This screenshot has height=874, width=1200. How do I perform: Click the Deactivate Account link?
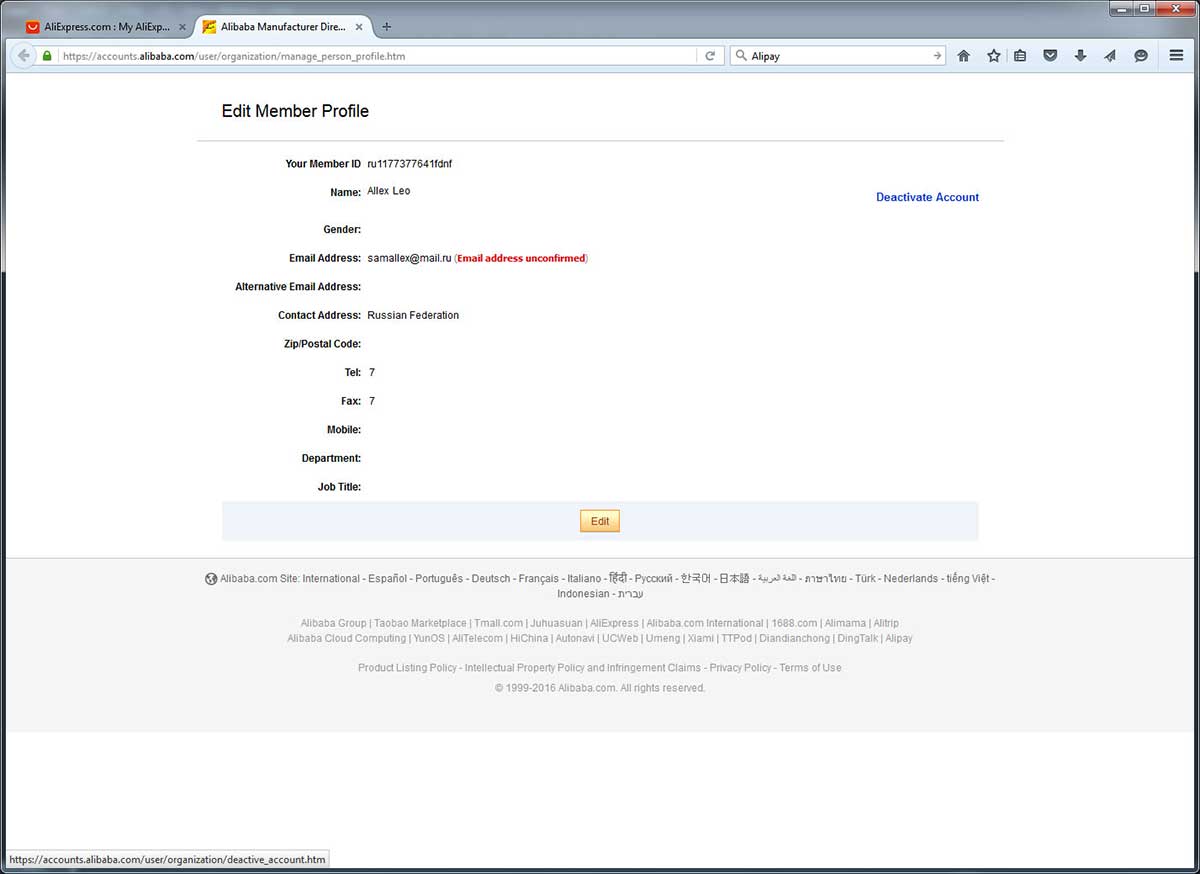pos(928,197)
